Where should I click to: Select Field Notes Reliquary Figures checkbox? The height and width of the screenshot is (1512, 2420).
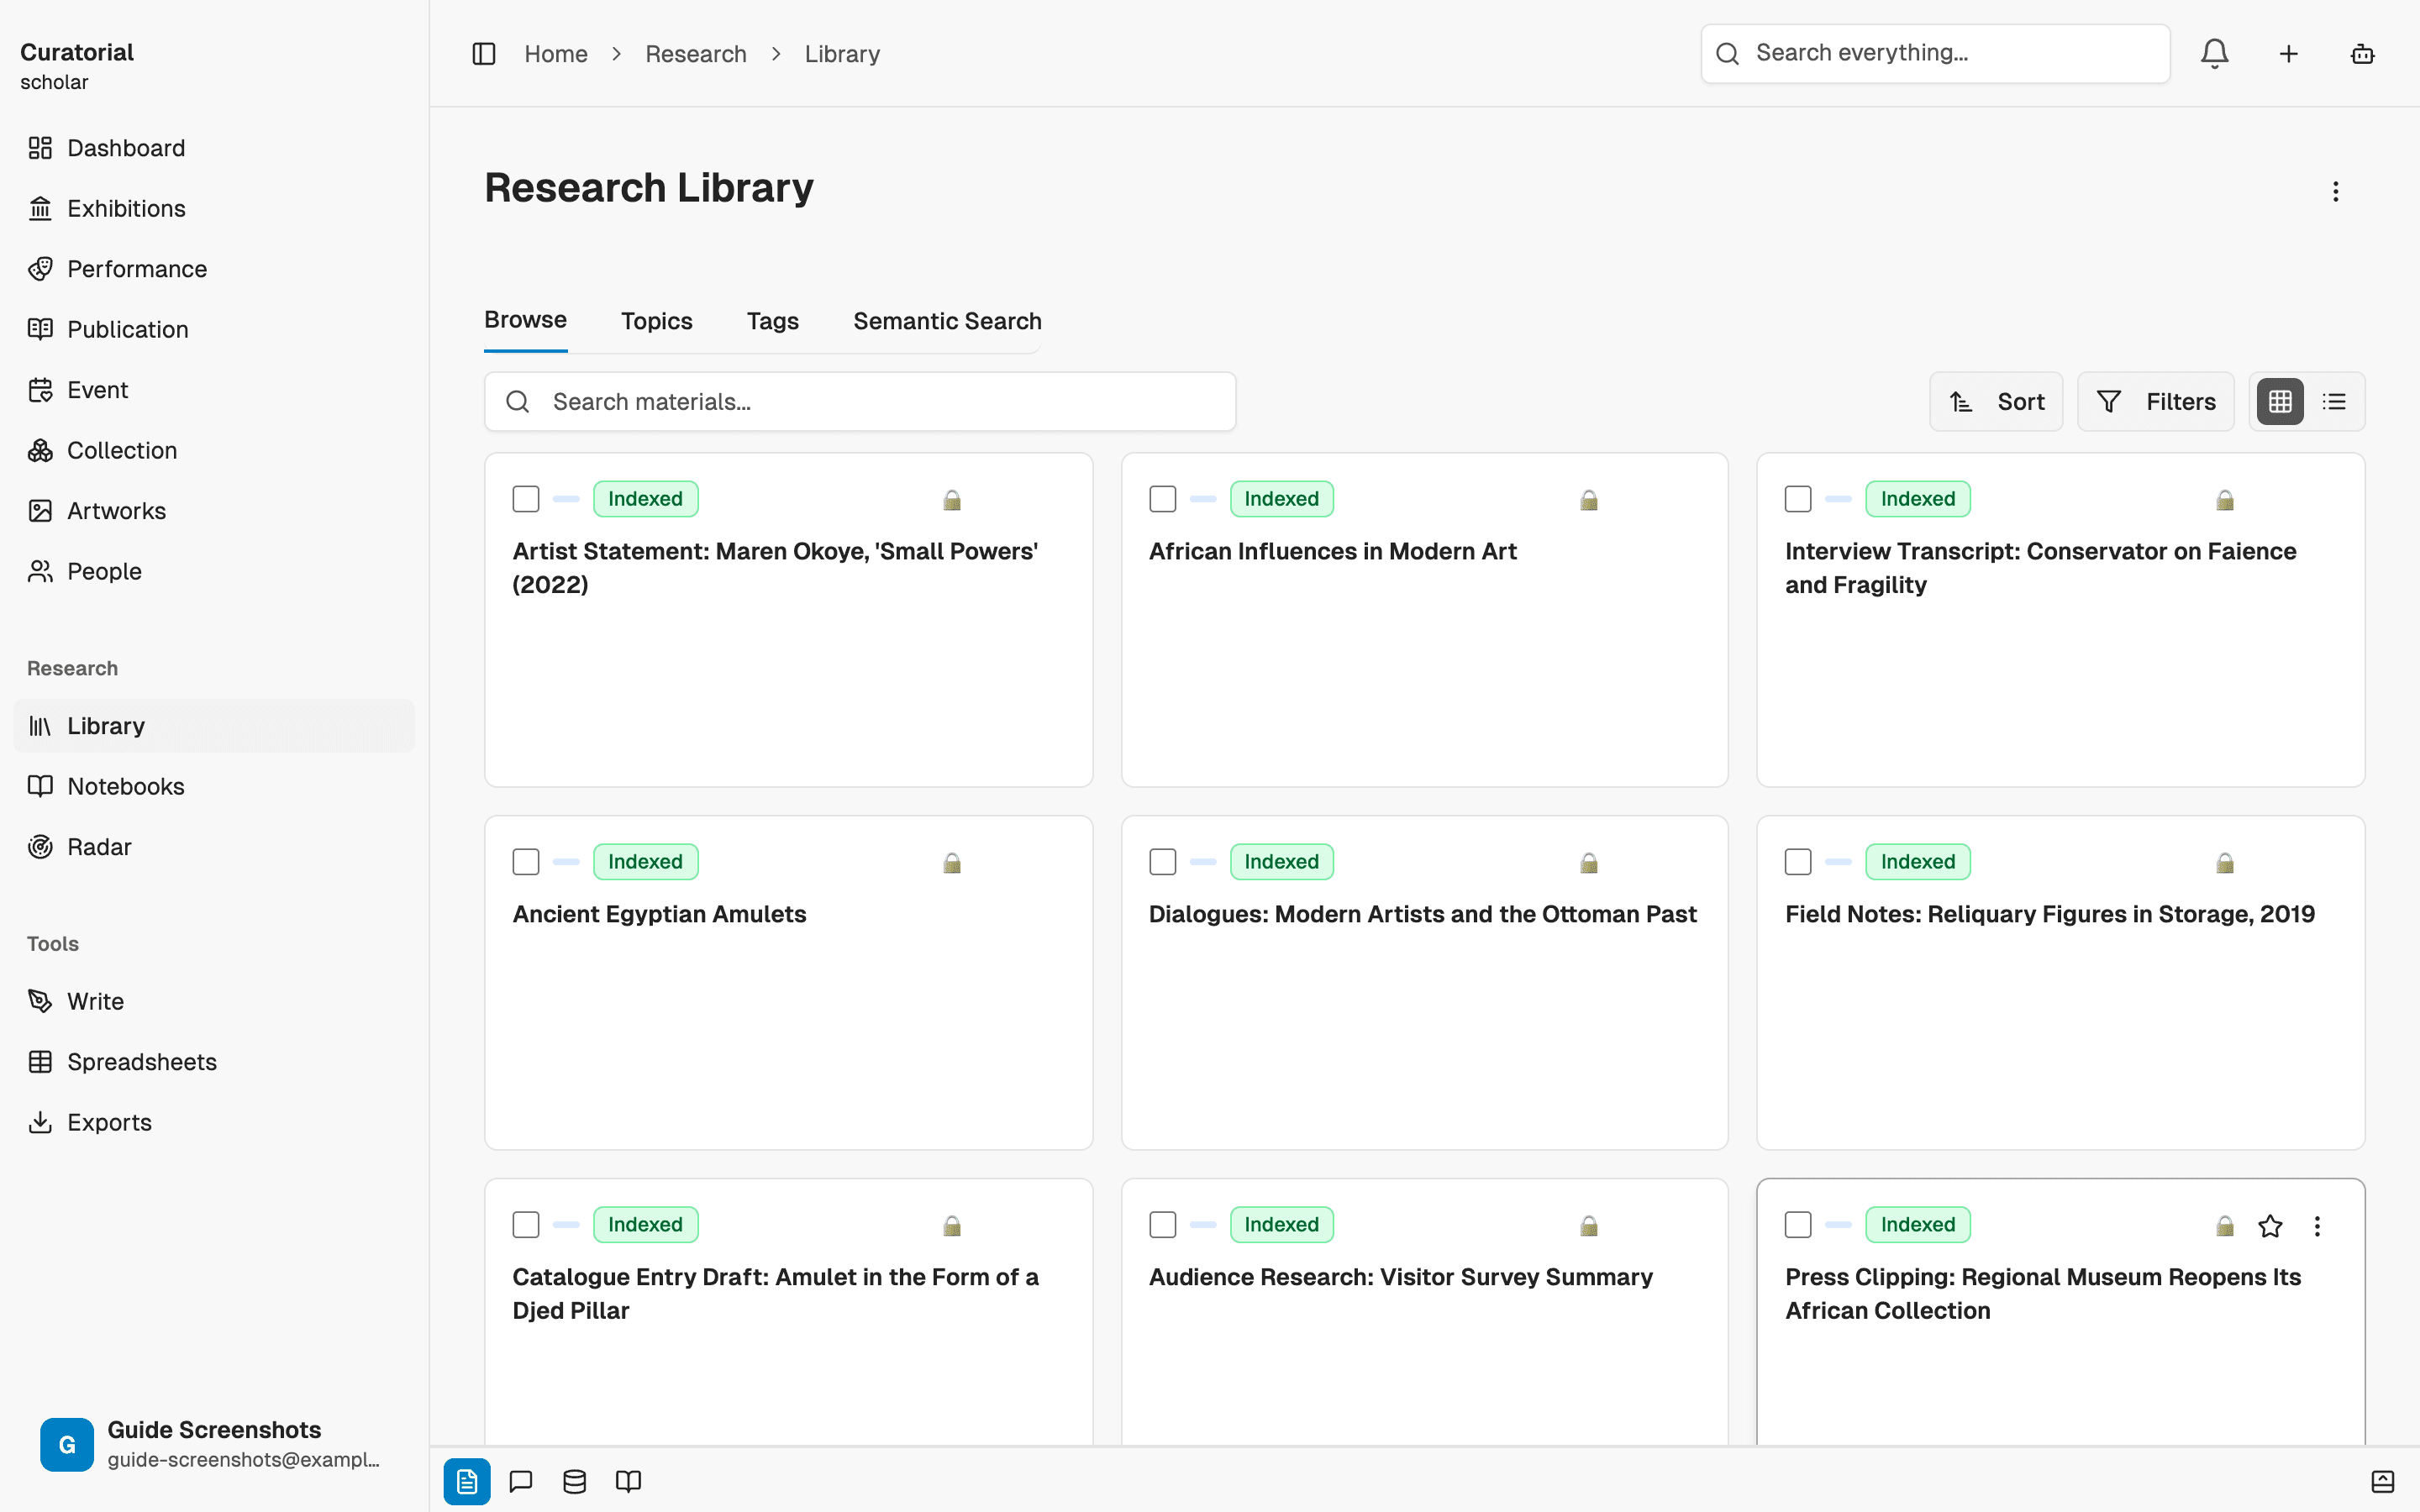click(x=1798, y=862)
